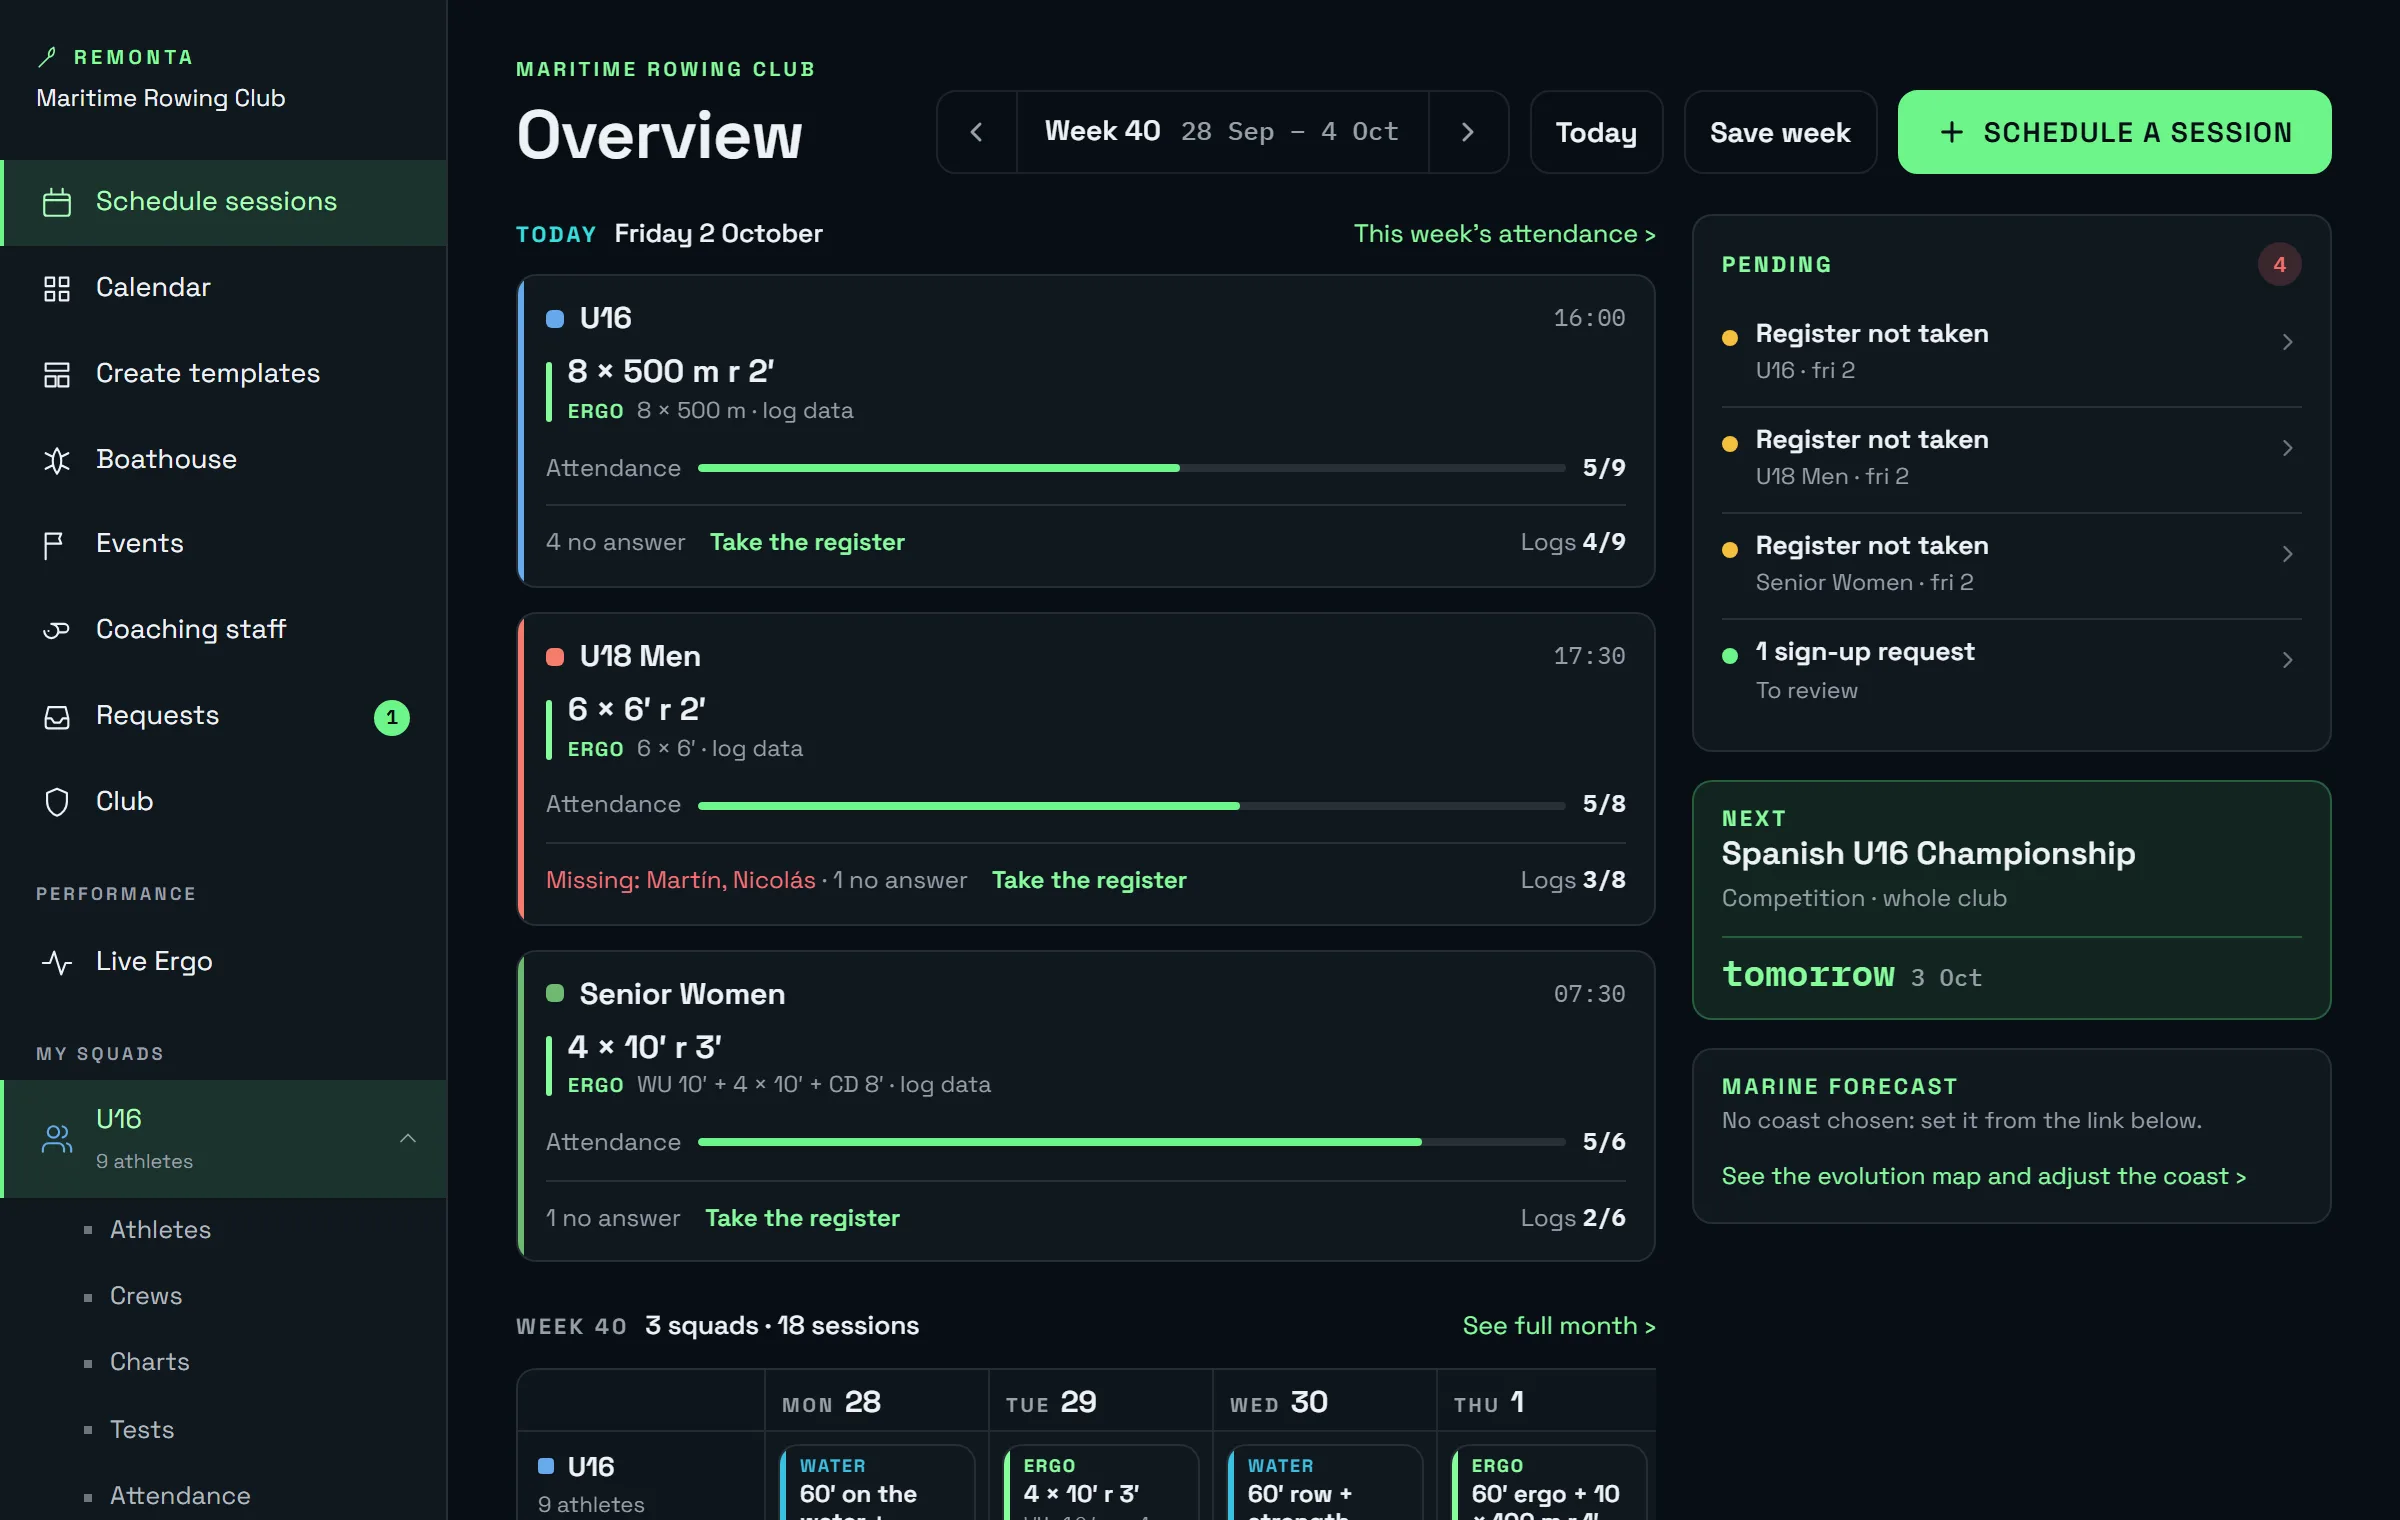
Task: Open Charts under U16 squad
Action: click(149, 1362)
